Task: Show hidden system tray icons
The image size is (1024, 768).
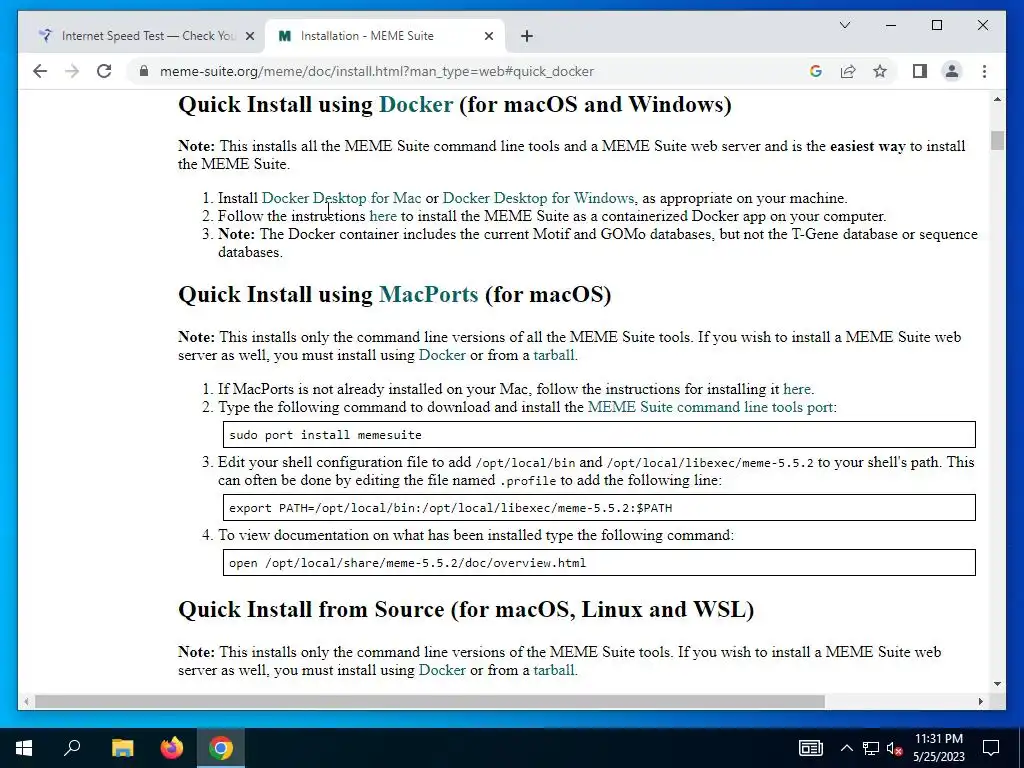Action: tap(846, 748)
